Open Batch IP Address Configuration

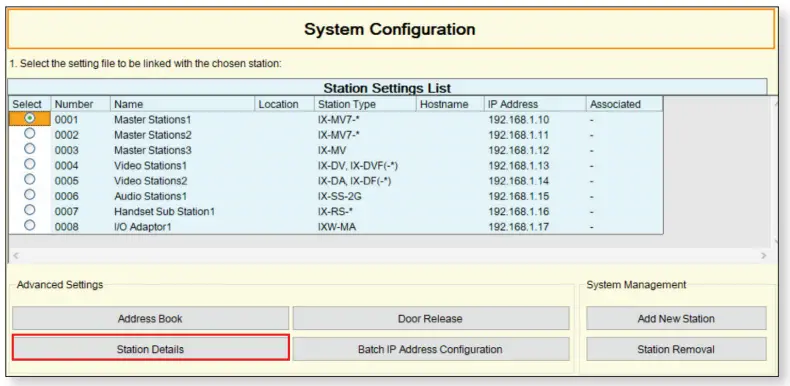(x=431, y=349)
